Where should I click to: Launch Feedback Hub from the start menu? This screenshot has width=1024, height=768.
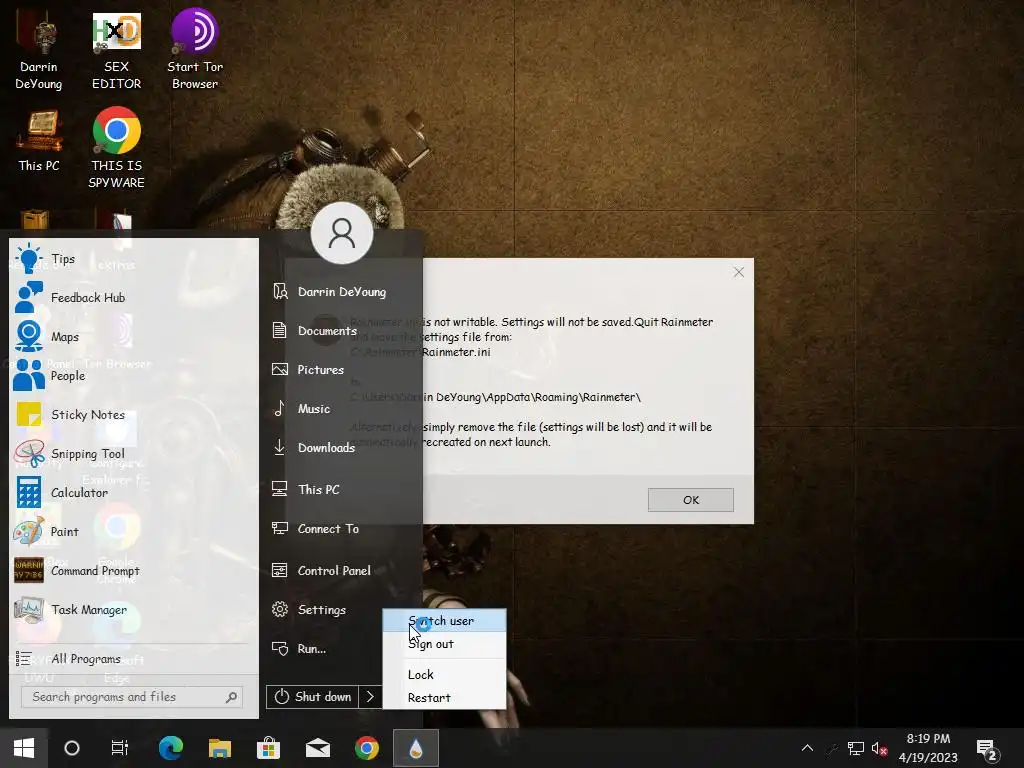[x=133, y=297]
